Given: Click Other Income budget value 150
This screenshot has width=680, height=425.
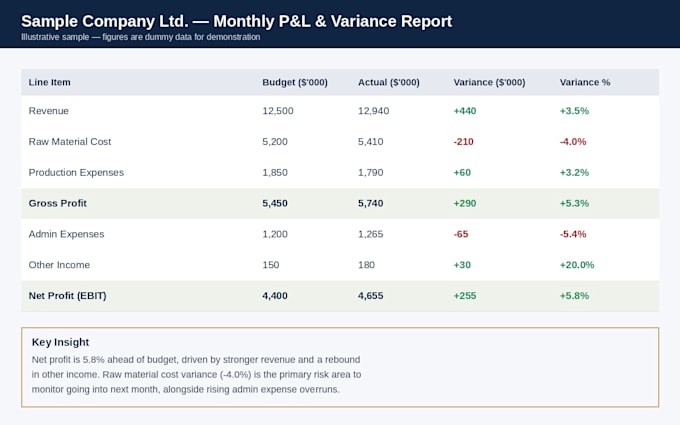Looking at the screenshot, I should 271,265.
